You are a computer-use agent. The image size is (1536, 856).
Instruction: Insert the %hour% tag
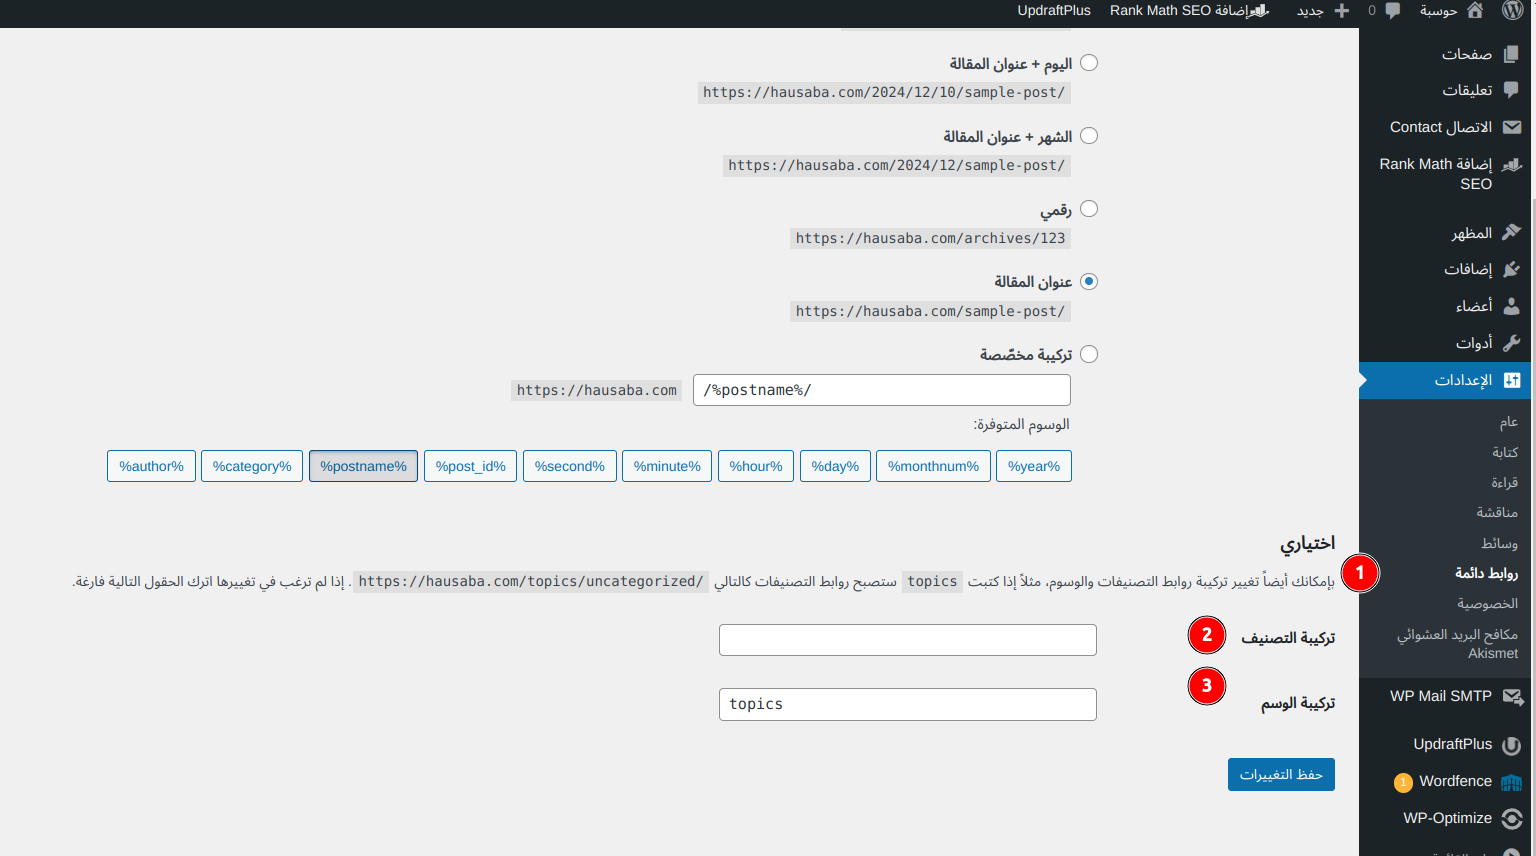tap(756, 466)
